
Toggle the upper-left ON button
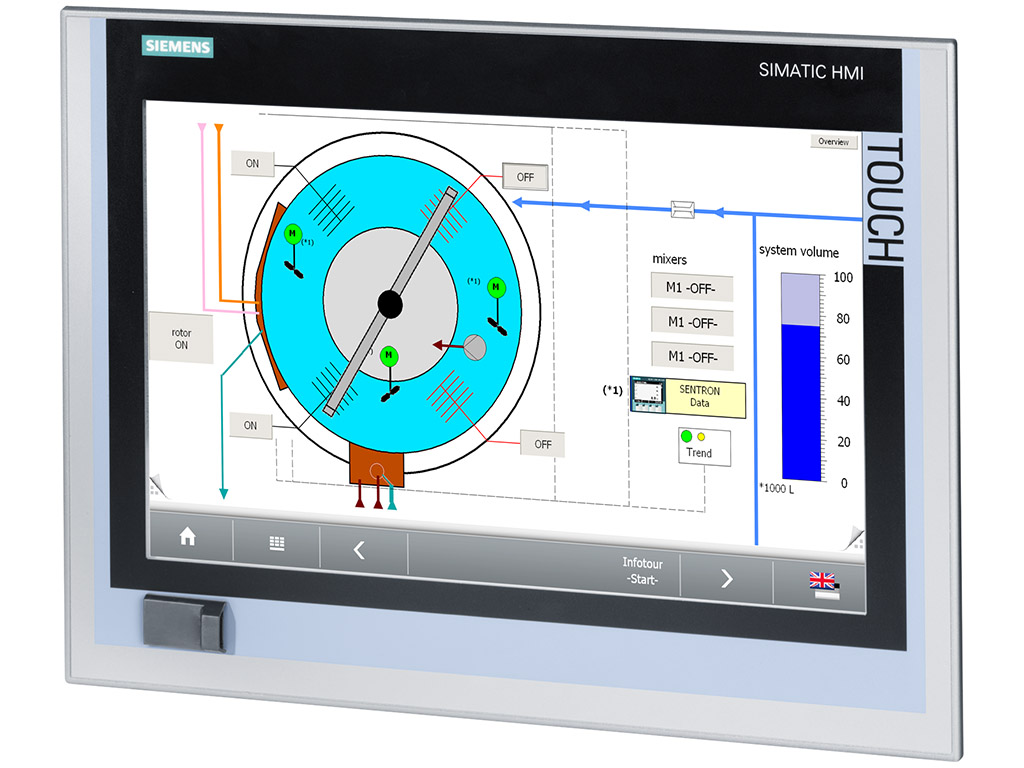tap(251, 163)
